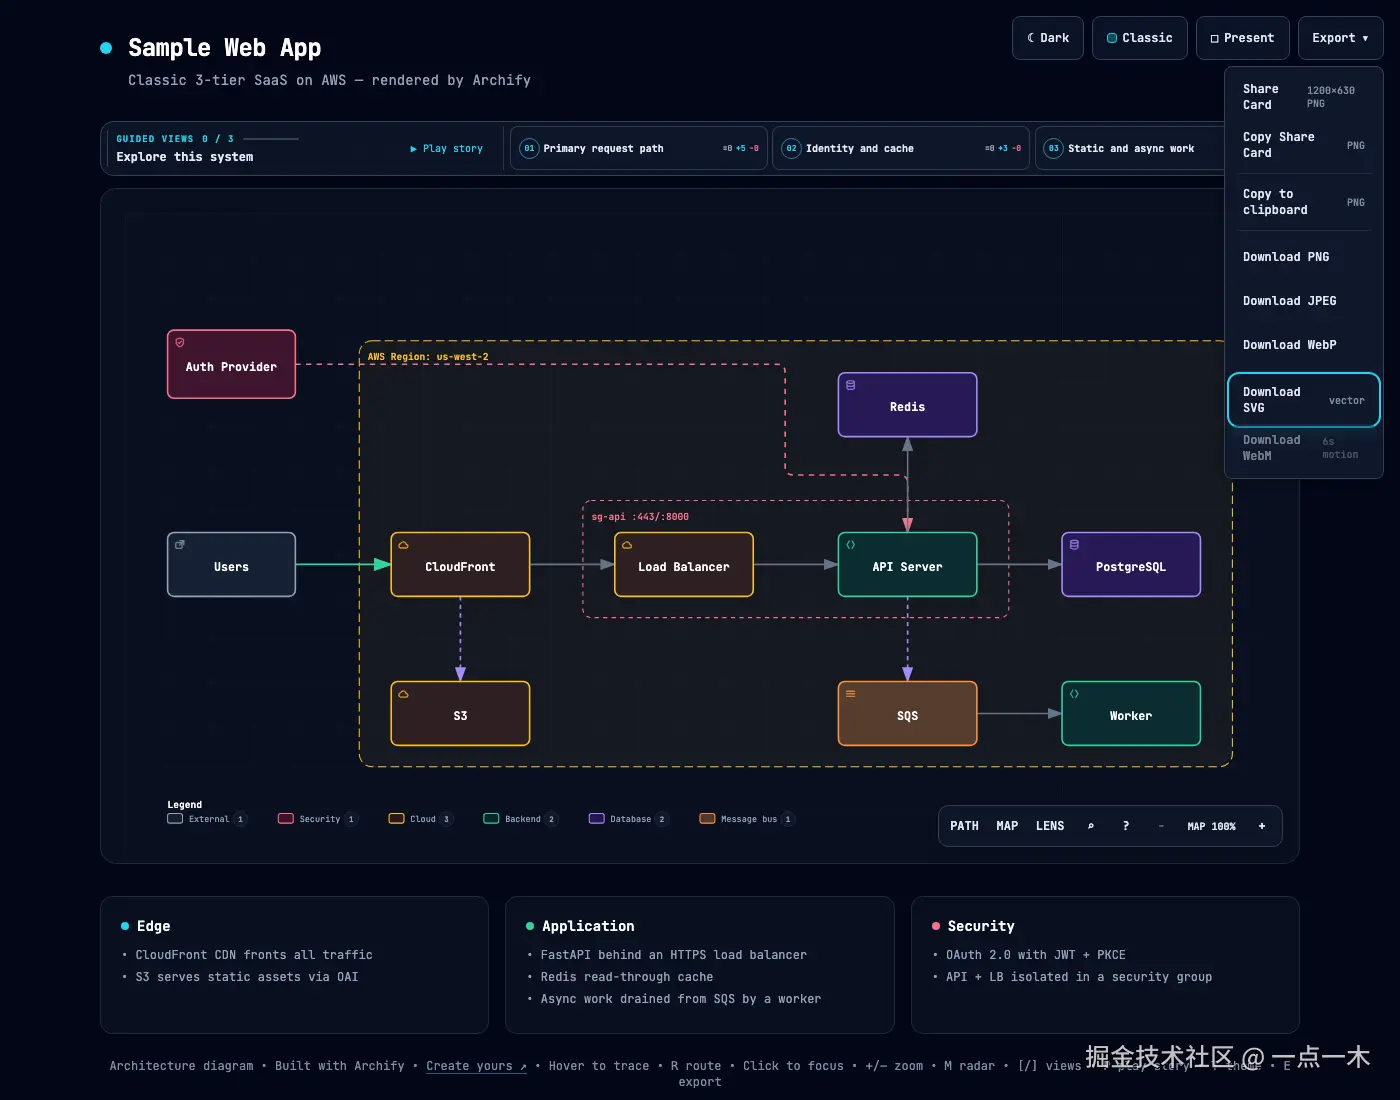Expand the Primary request path guided view

click(x=639, y=148)
